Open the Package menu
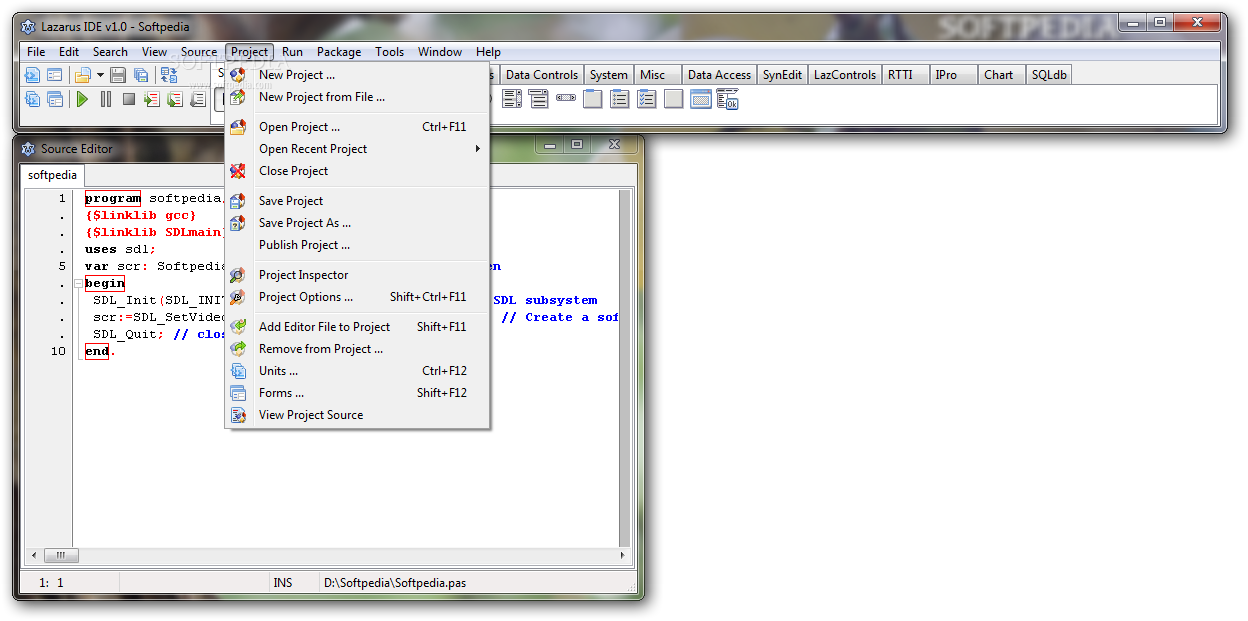 click(339, 52)
